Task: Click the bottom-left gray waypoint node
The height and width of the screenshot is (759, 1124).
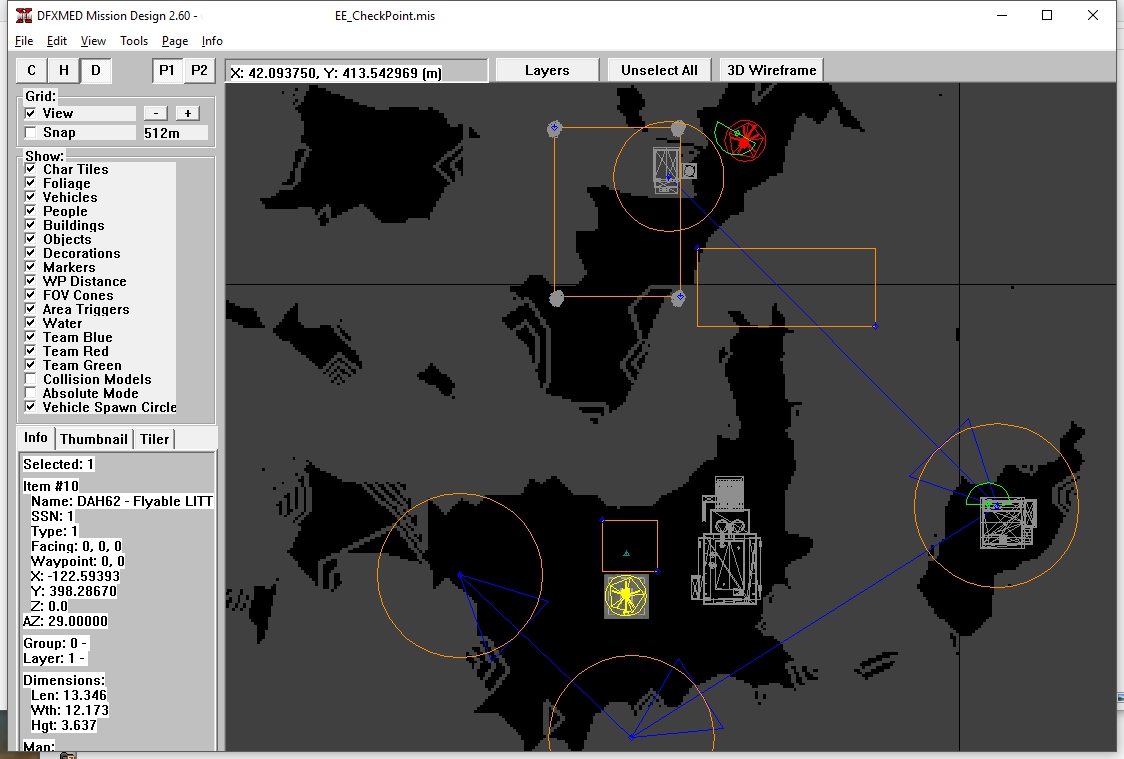Action: 556,298
